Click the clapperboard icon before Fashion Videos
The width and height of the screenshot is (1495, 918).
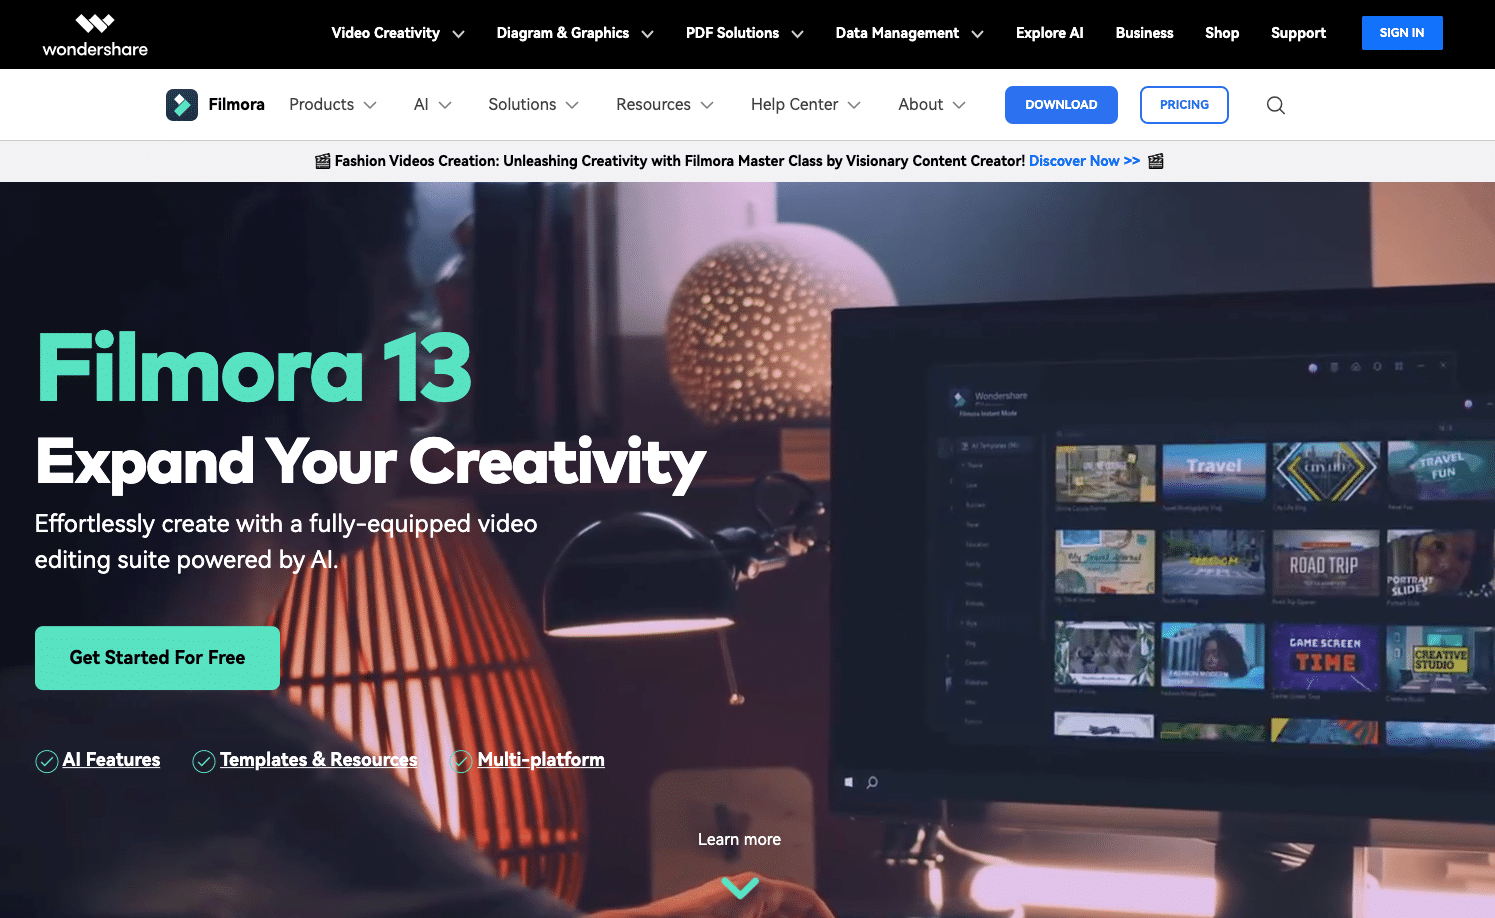(x=323, y=161)
